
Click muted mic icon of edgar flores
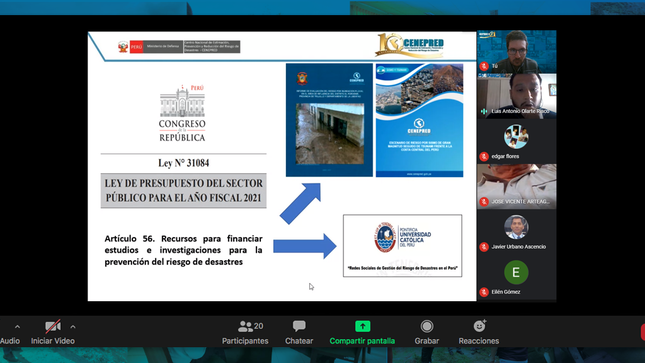pos(484,156)
